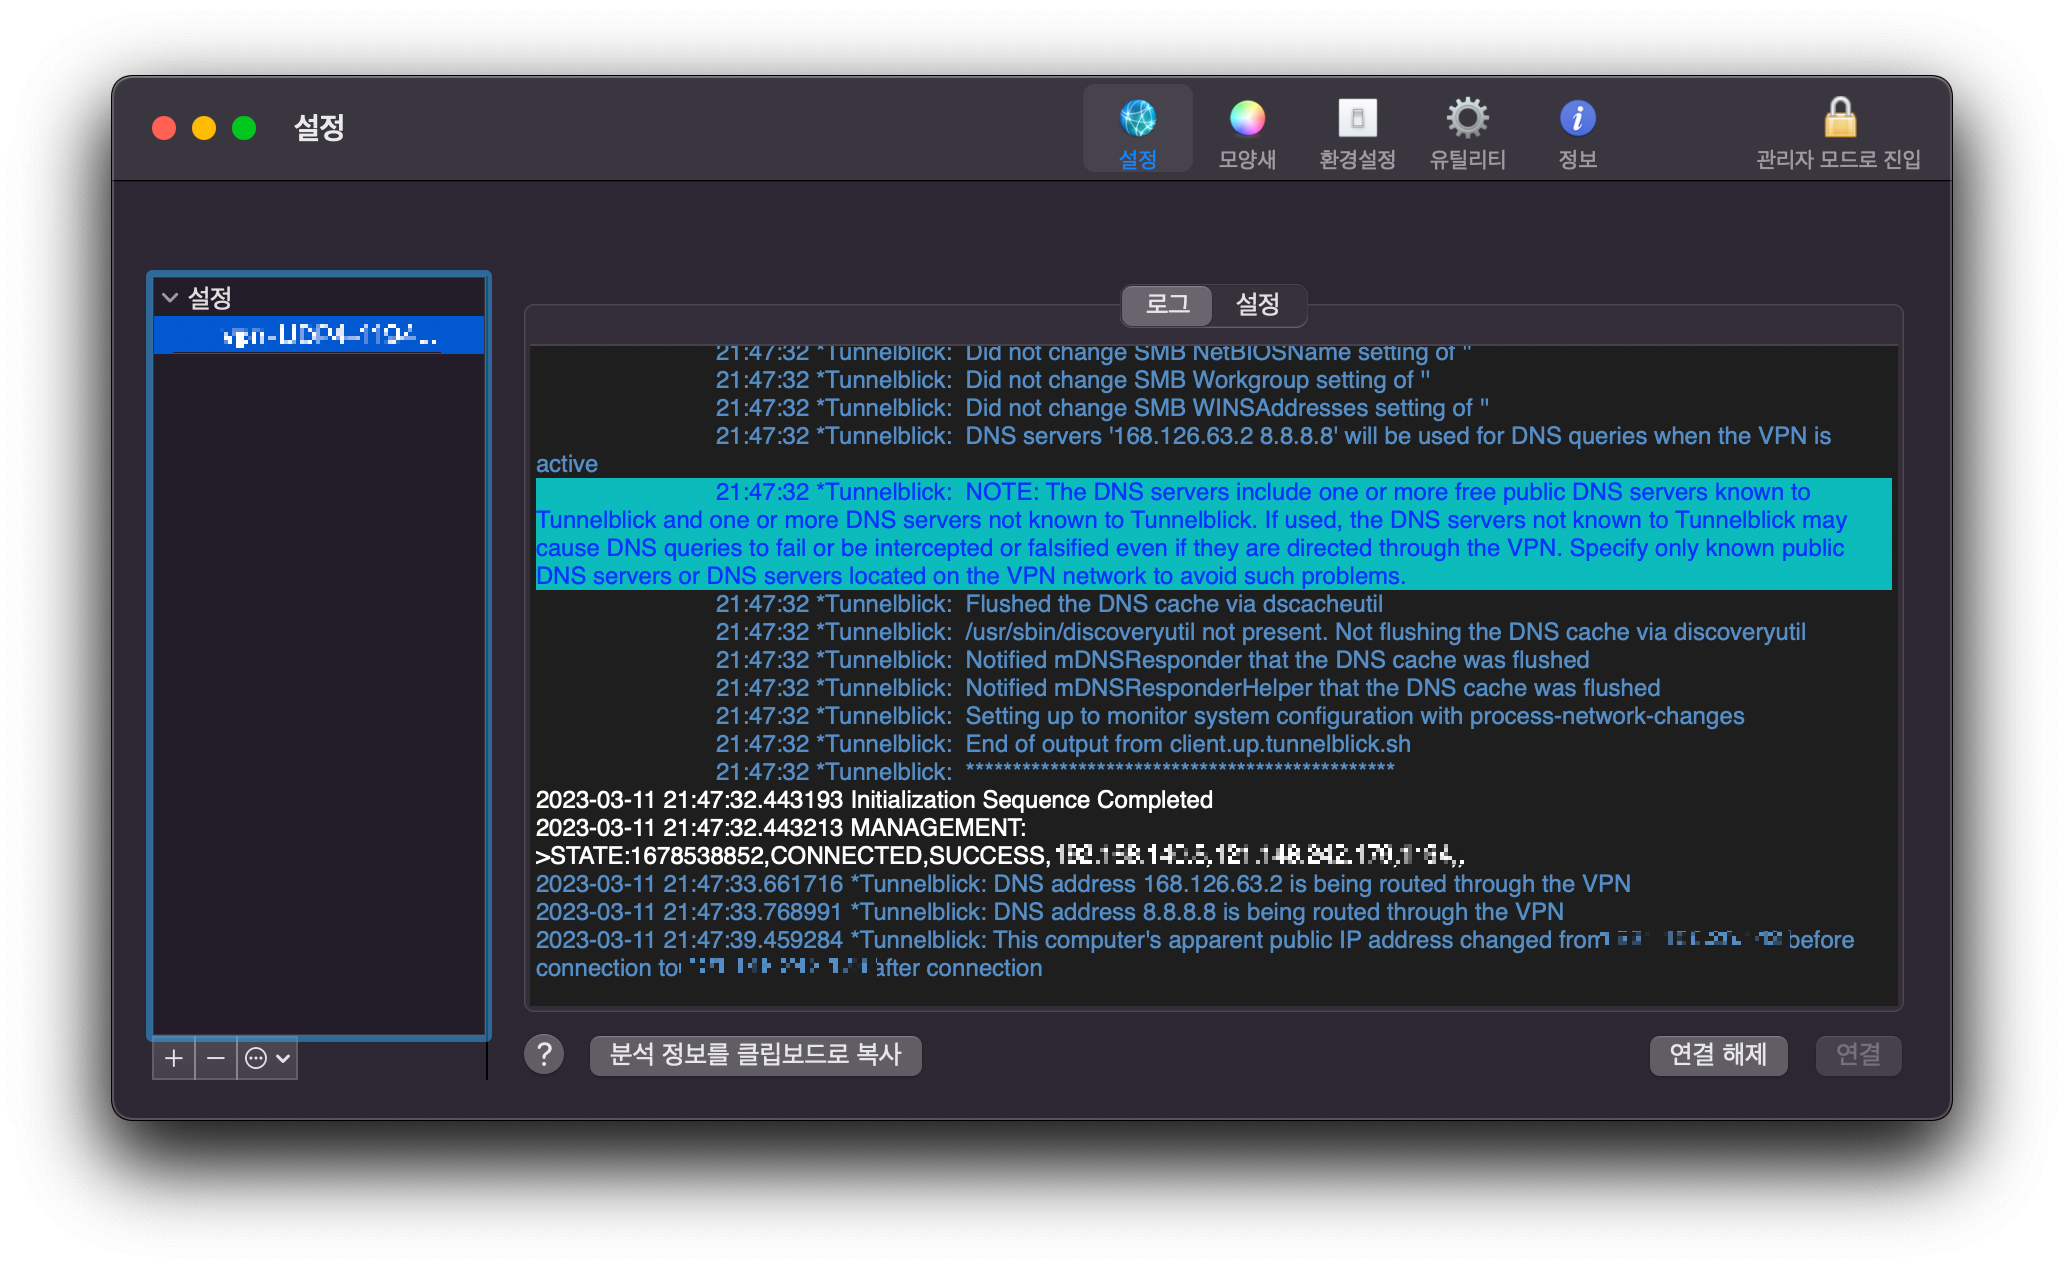Remove the configuration with the minus button
Image resolution: width=2064 pixels, height=1268 pixels.
tap(215, 1058)
